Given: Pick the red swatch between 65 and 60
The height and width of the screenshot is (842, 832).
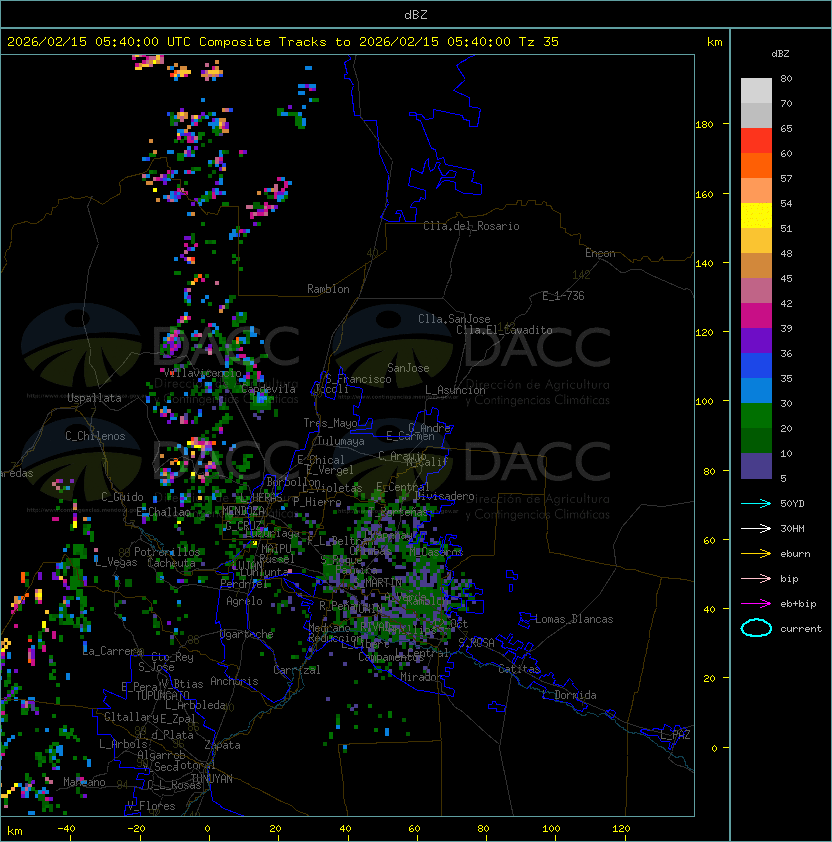Looking at the screenshot, I should click(756, 141).
